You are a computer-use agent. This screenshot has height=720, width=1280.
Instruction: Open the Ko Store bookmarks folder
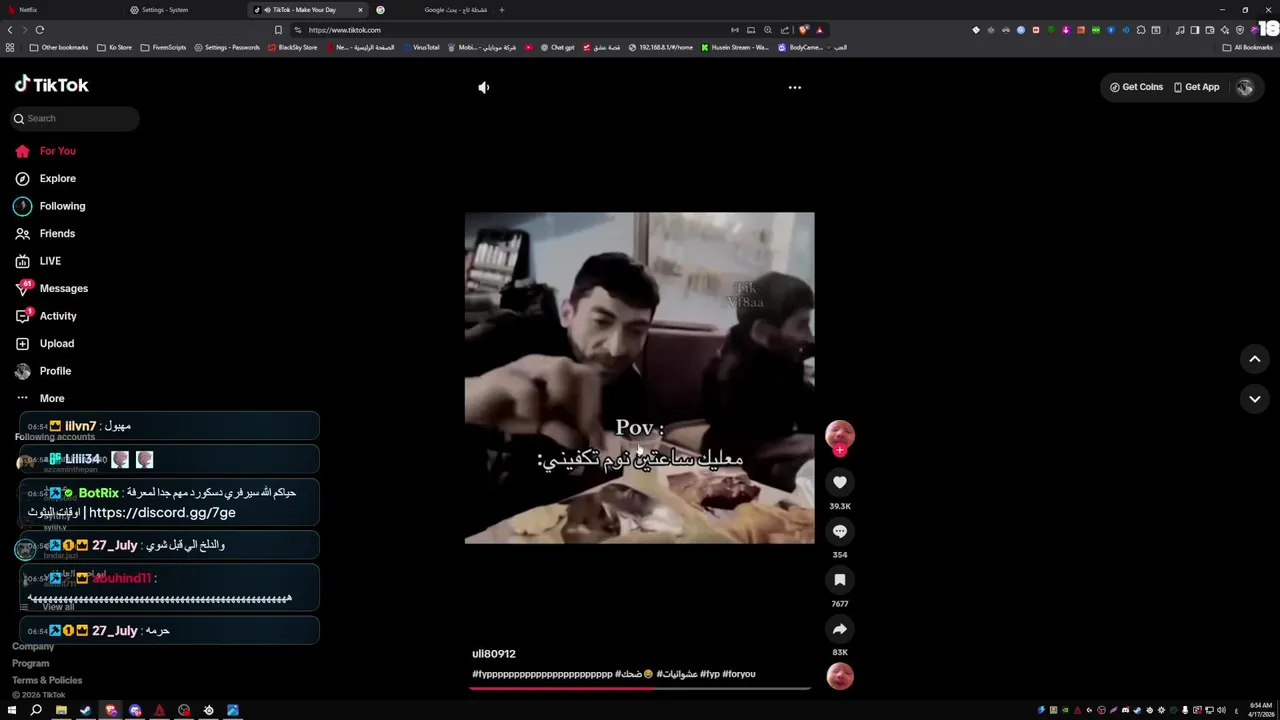(x=115, y=47)
